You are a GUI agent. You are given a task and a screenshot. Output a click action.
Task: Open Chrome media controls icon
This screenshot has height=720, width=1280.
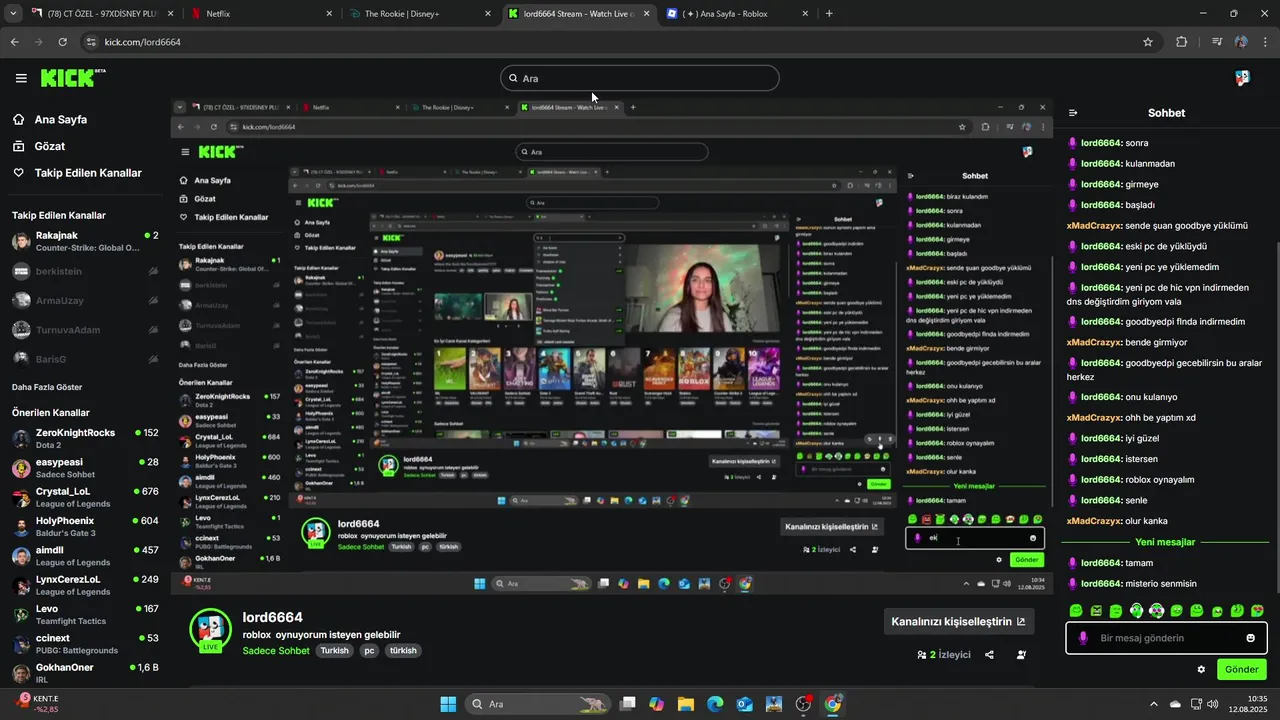1217,42
